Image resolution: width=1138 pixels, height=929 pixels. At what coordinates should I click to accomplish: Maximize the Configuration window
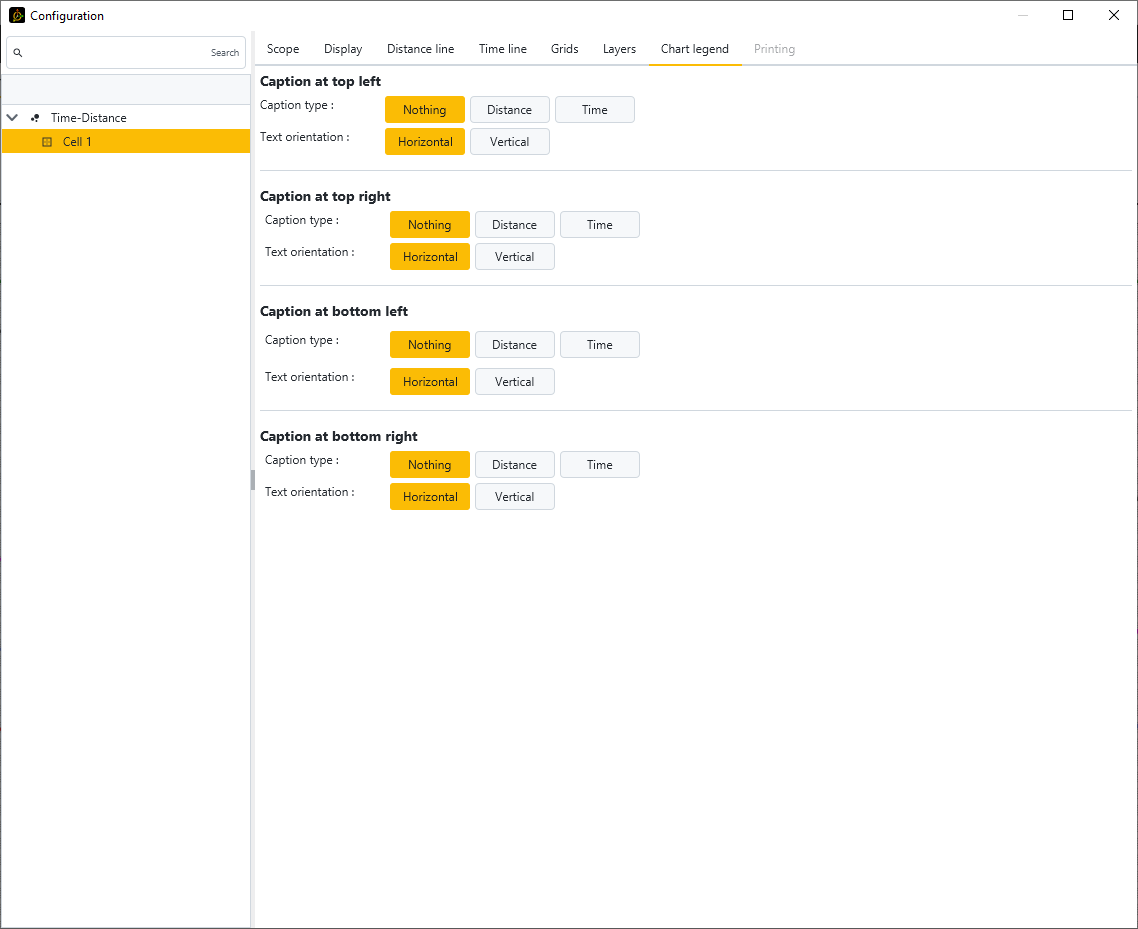(x=1068, y=15)
